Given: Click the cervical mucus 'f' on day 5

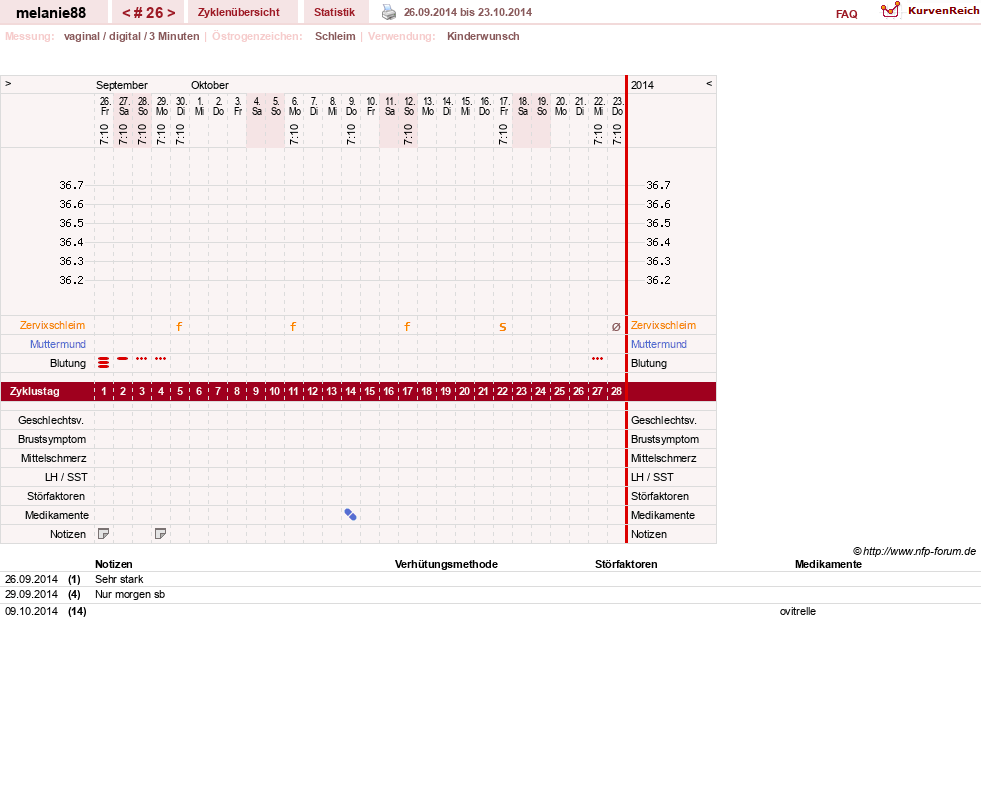Looking at the screenshot, I should (x=180, y=326).
